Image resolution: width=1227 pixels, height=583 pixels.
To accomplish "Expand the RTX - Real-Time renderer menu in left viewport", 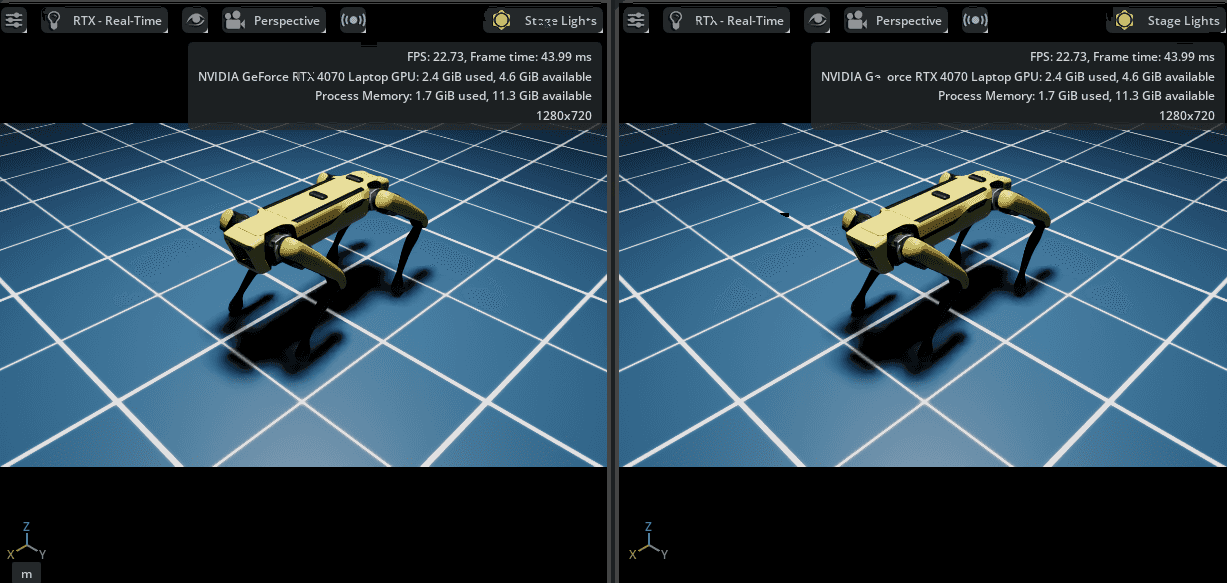I will pos(104,20).
